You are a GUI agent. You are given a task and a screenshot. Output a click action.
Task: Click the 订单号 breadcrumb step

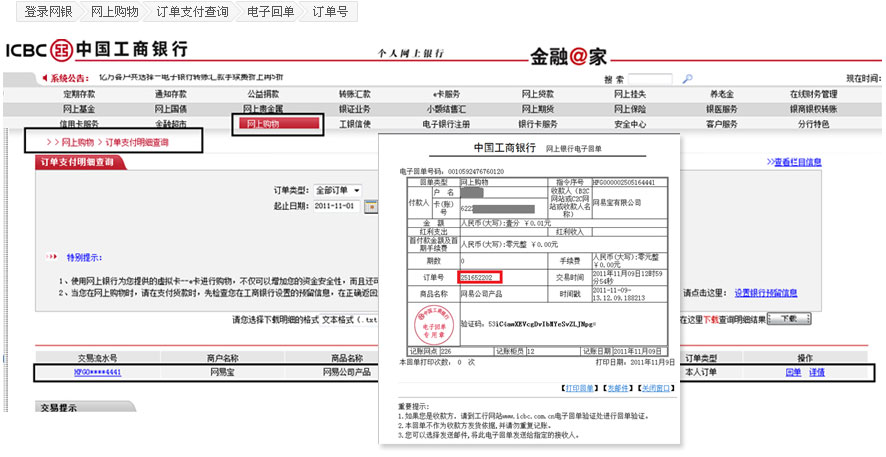[x=331, y=11]
